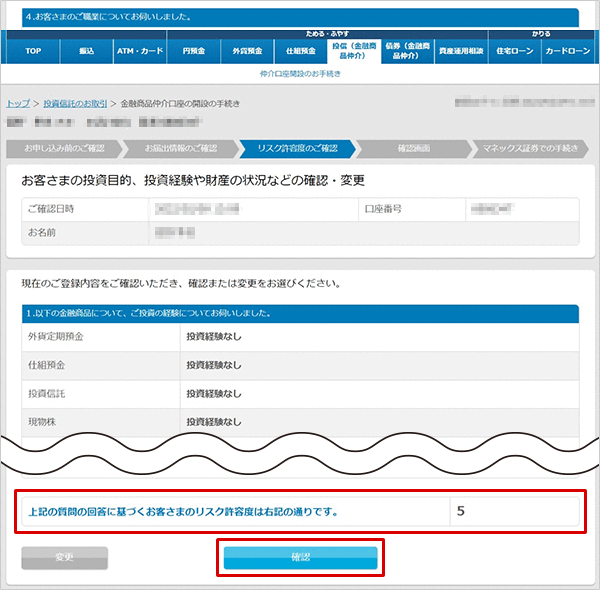This screenshot has width=600, height=590.
Task: Select the カードローン tab
Action: (x=568, y=50)
